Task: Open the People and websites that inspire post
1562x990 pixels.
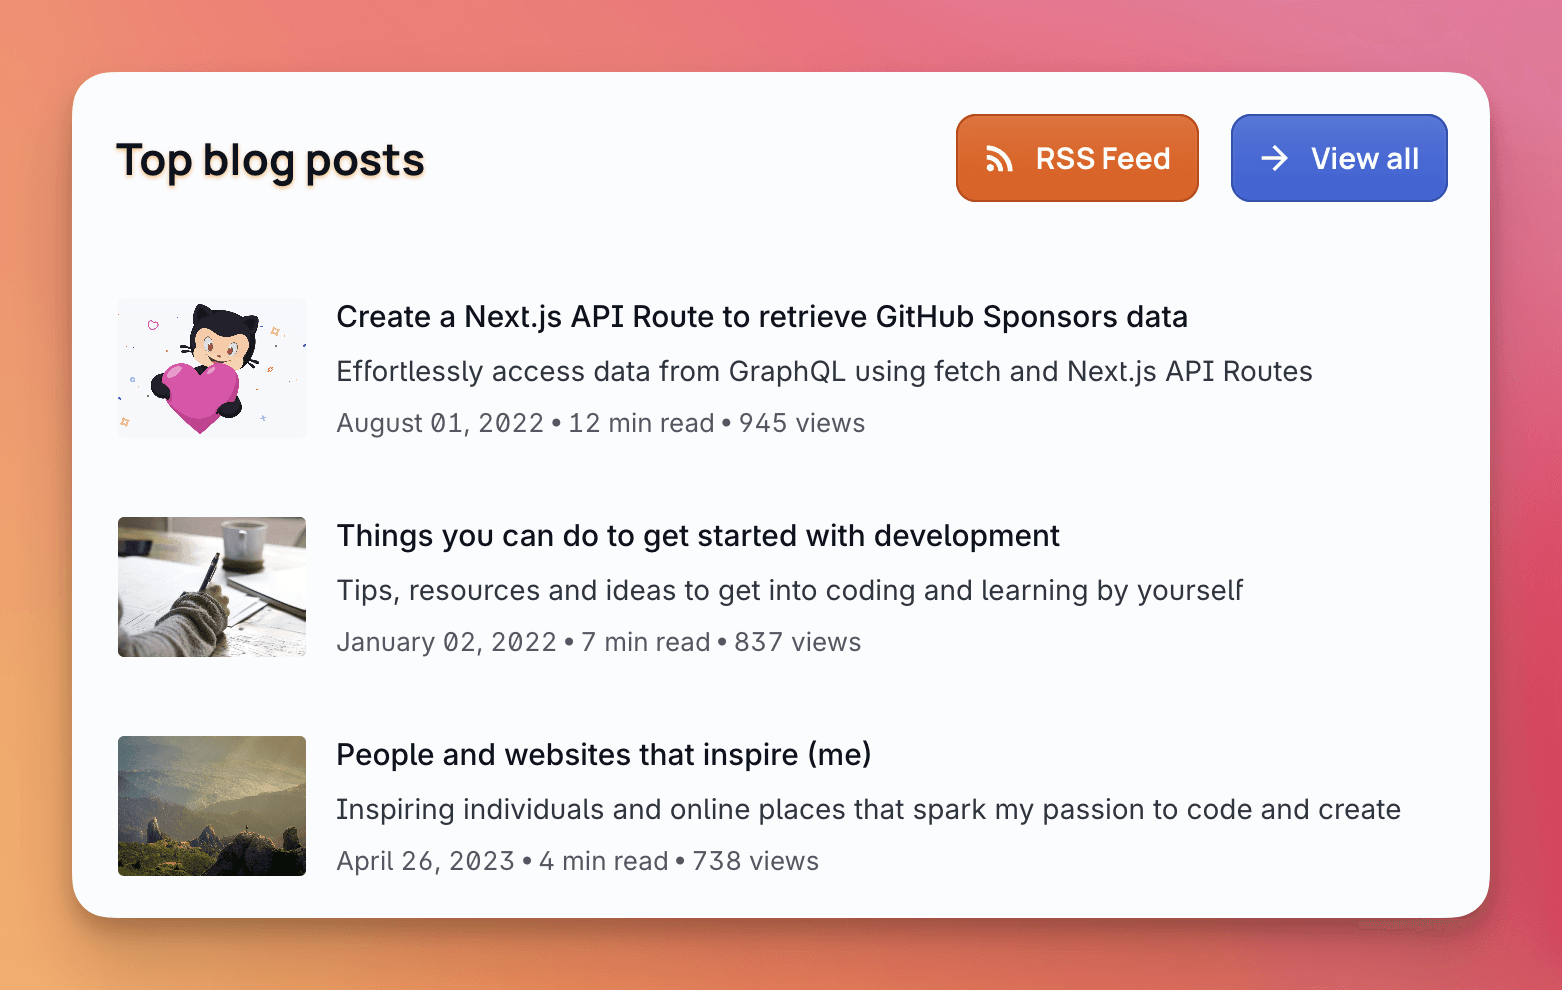Action: (x=603, y=754)
